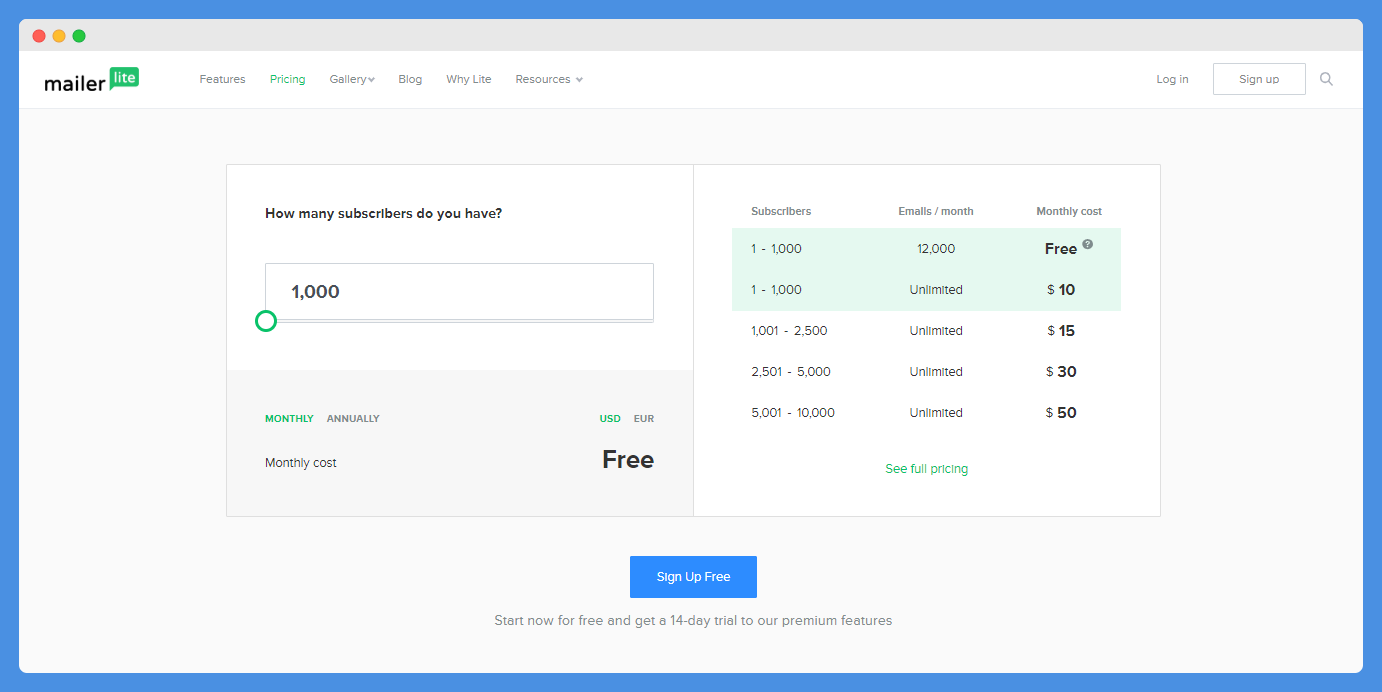
Task: Switch billing to MONTHLY
Action: (289, 419)
